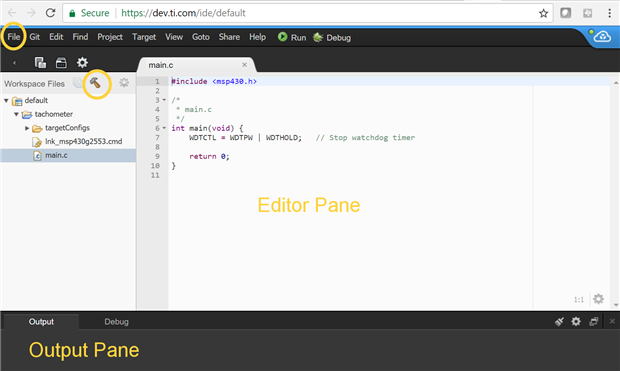
Task: Click the Secure padlock indicator
Action: 89,13
